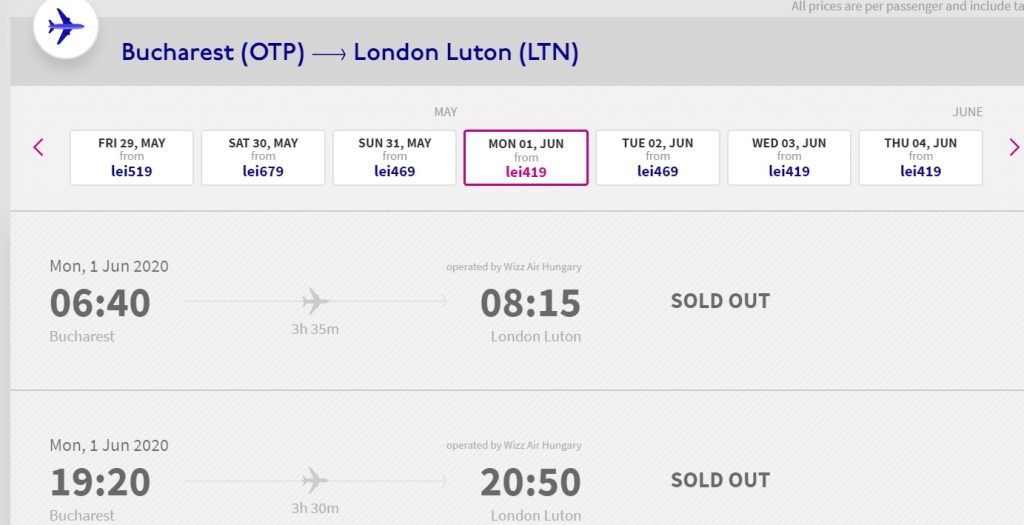Select the WED 03, JUN lei419 date
The width and height of the screenshot is (1024, 525).
point(789,157)
